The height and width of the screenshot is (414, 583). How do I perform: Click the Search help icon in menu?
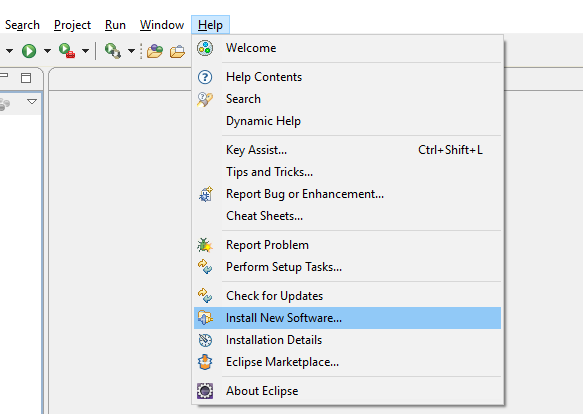(x=205, y=99)
